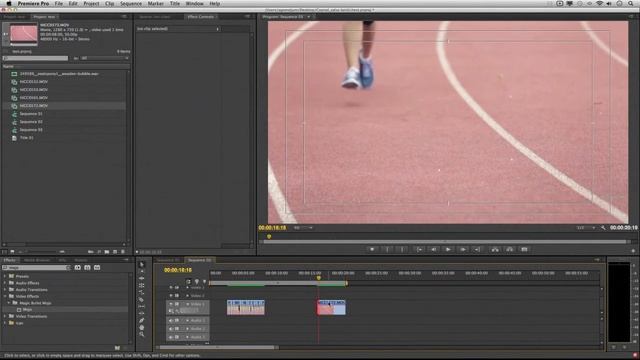Image resolution: width=640 pixels, height=360 pixels.
Task: Open Program monitor settings wrench
Action: pyautogui.click(x=603, y=228)
